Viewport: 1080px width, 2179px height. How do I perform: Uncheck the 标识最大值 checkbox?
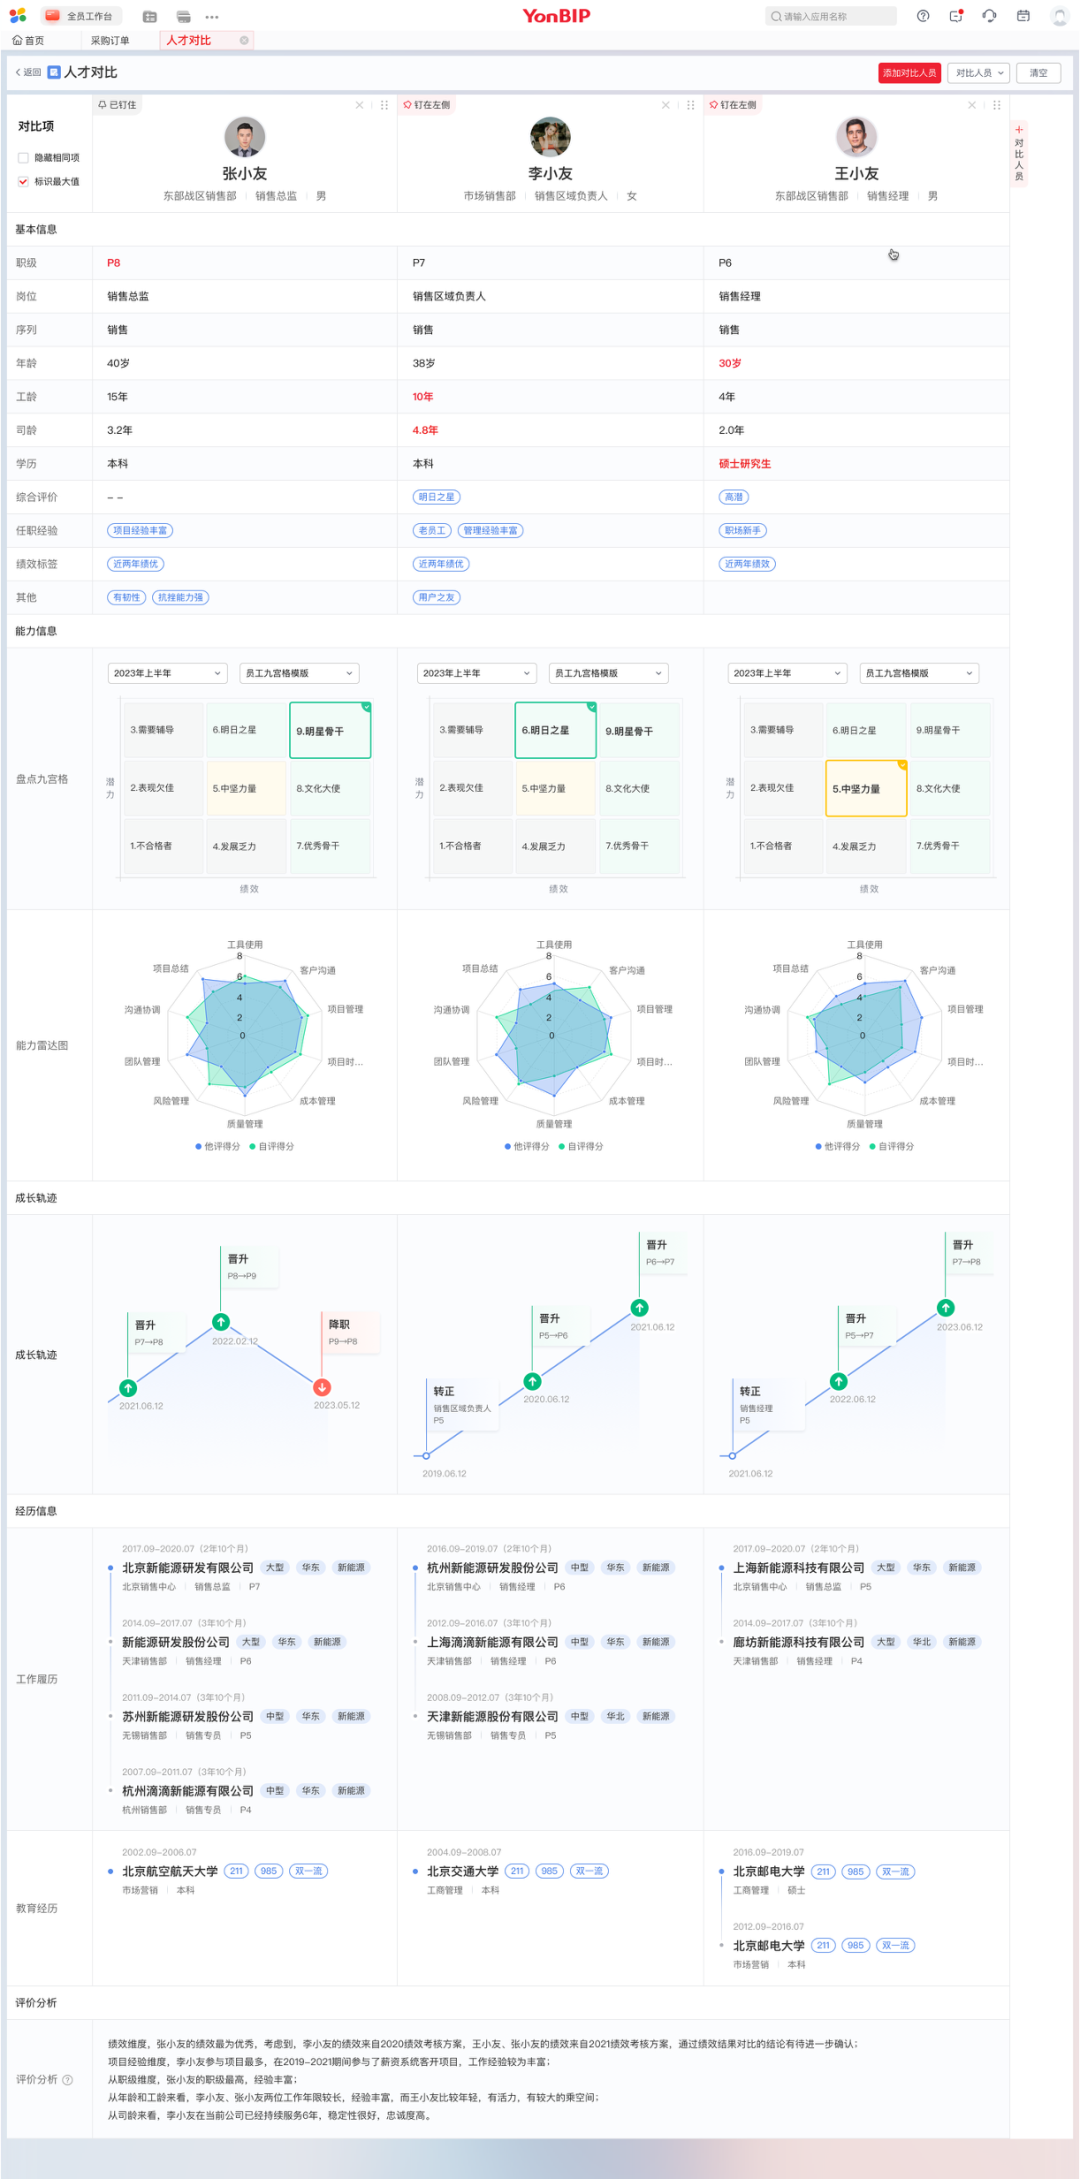[23, 182]
